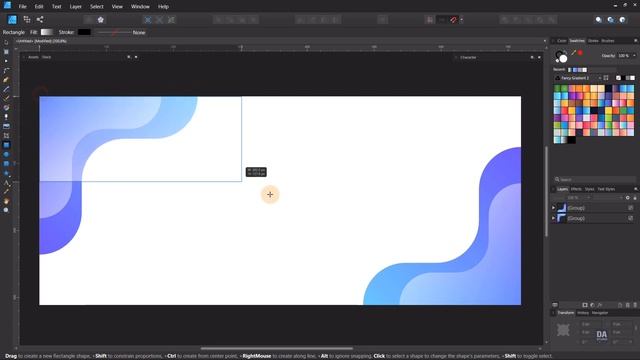Click the Fill gradient swatch in context toolbar
Viewport: 640px width, 360px height.
click(x=47, y=32)
